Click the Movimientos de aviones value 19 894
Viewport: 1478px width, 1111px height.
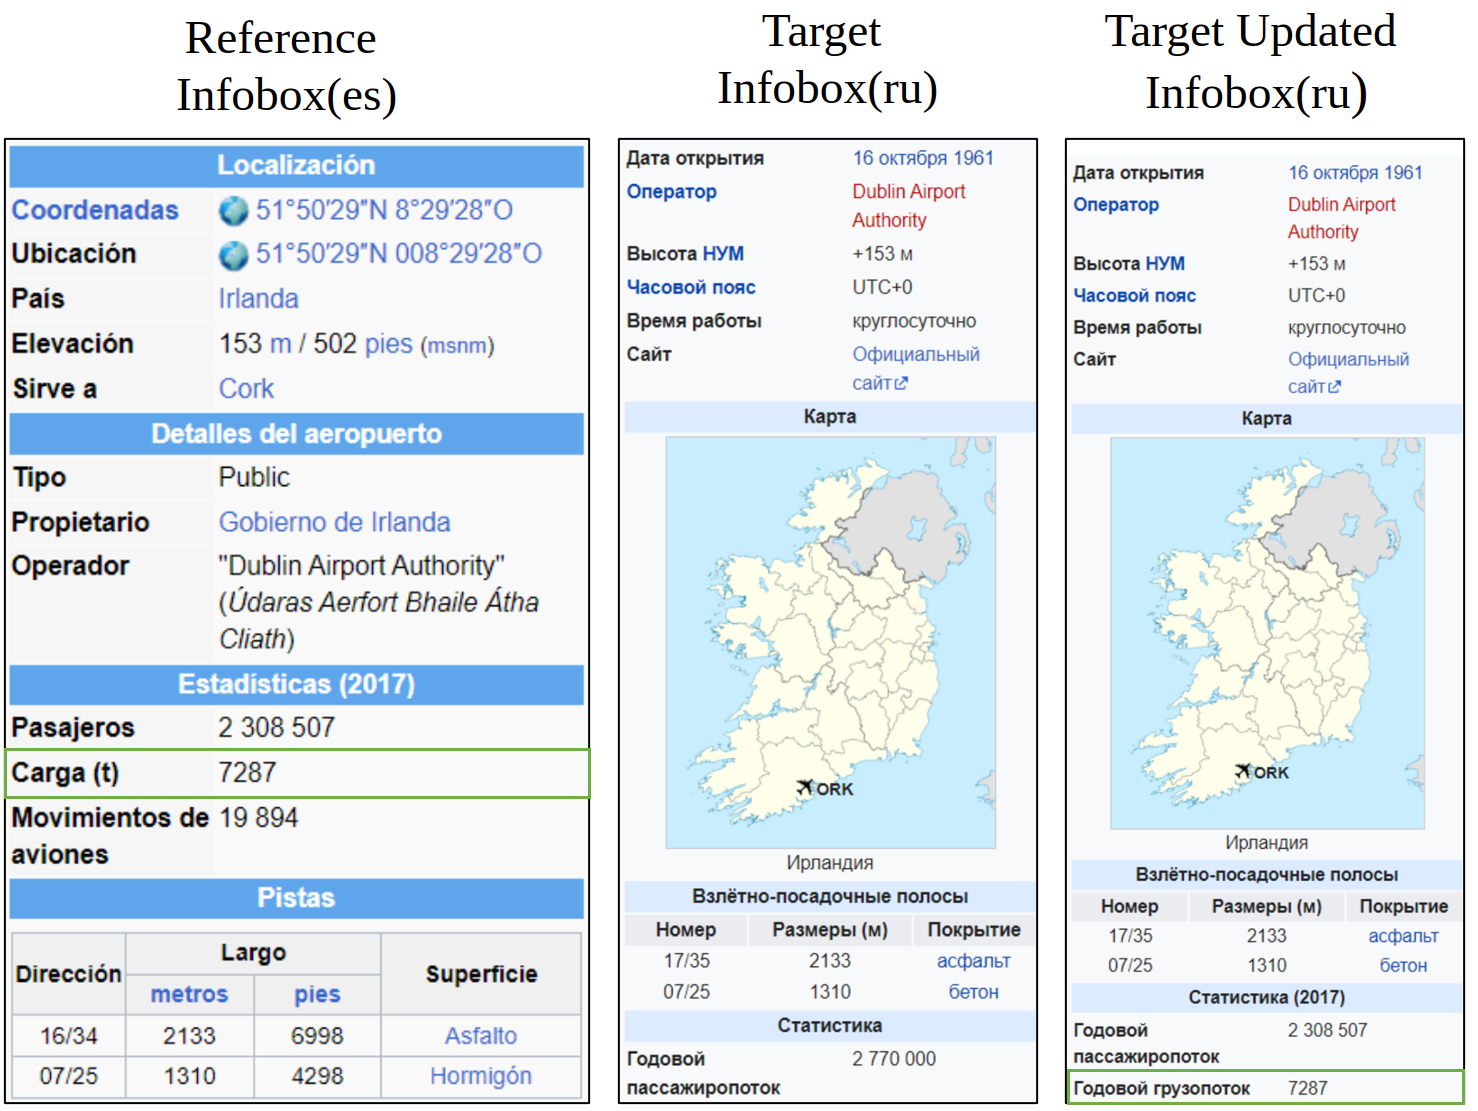pos(258,818)
